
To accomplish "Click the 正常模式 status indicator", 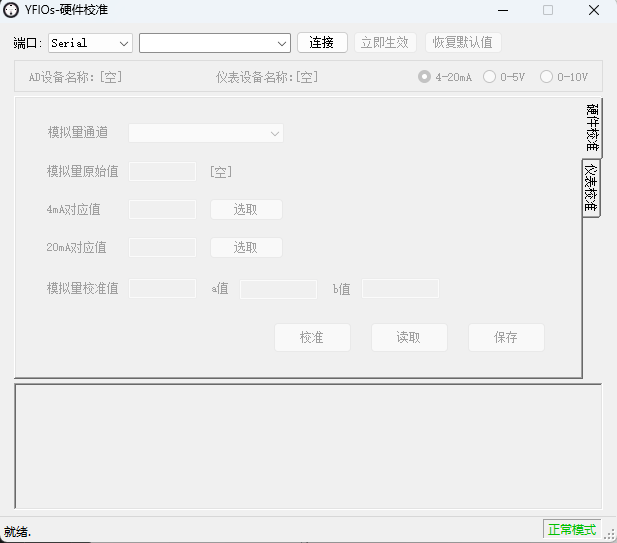I will tap(572, 530).
